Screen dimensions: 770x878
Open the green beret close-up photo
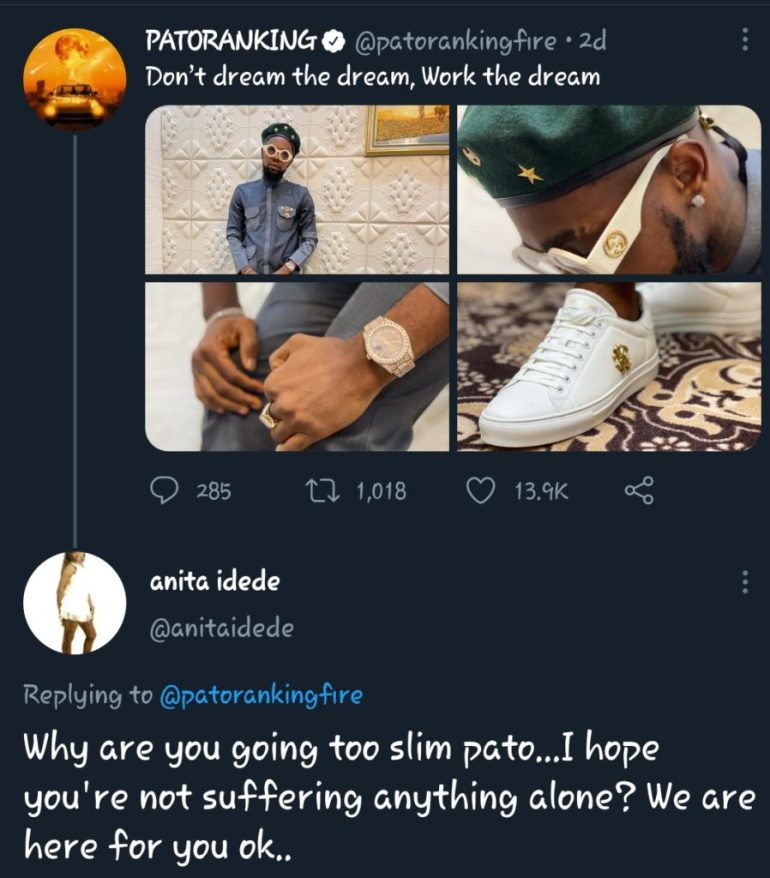click(x=609, y=189)
